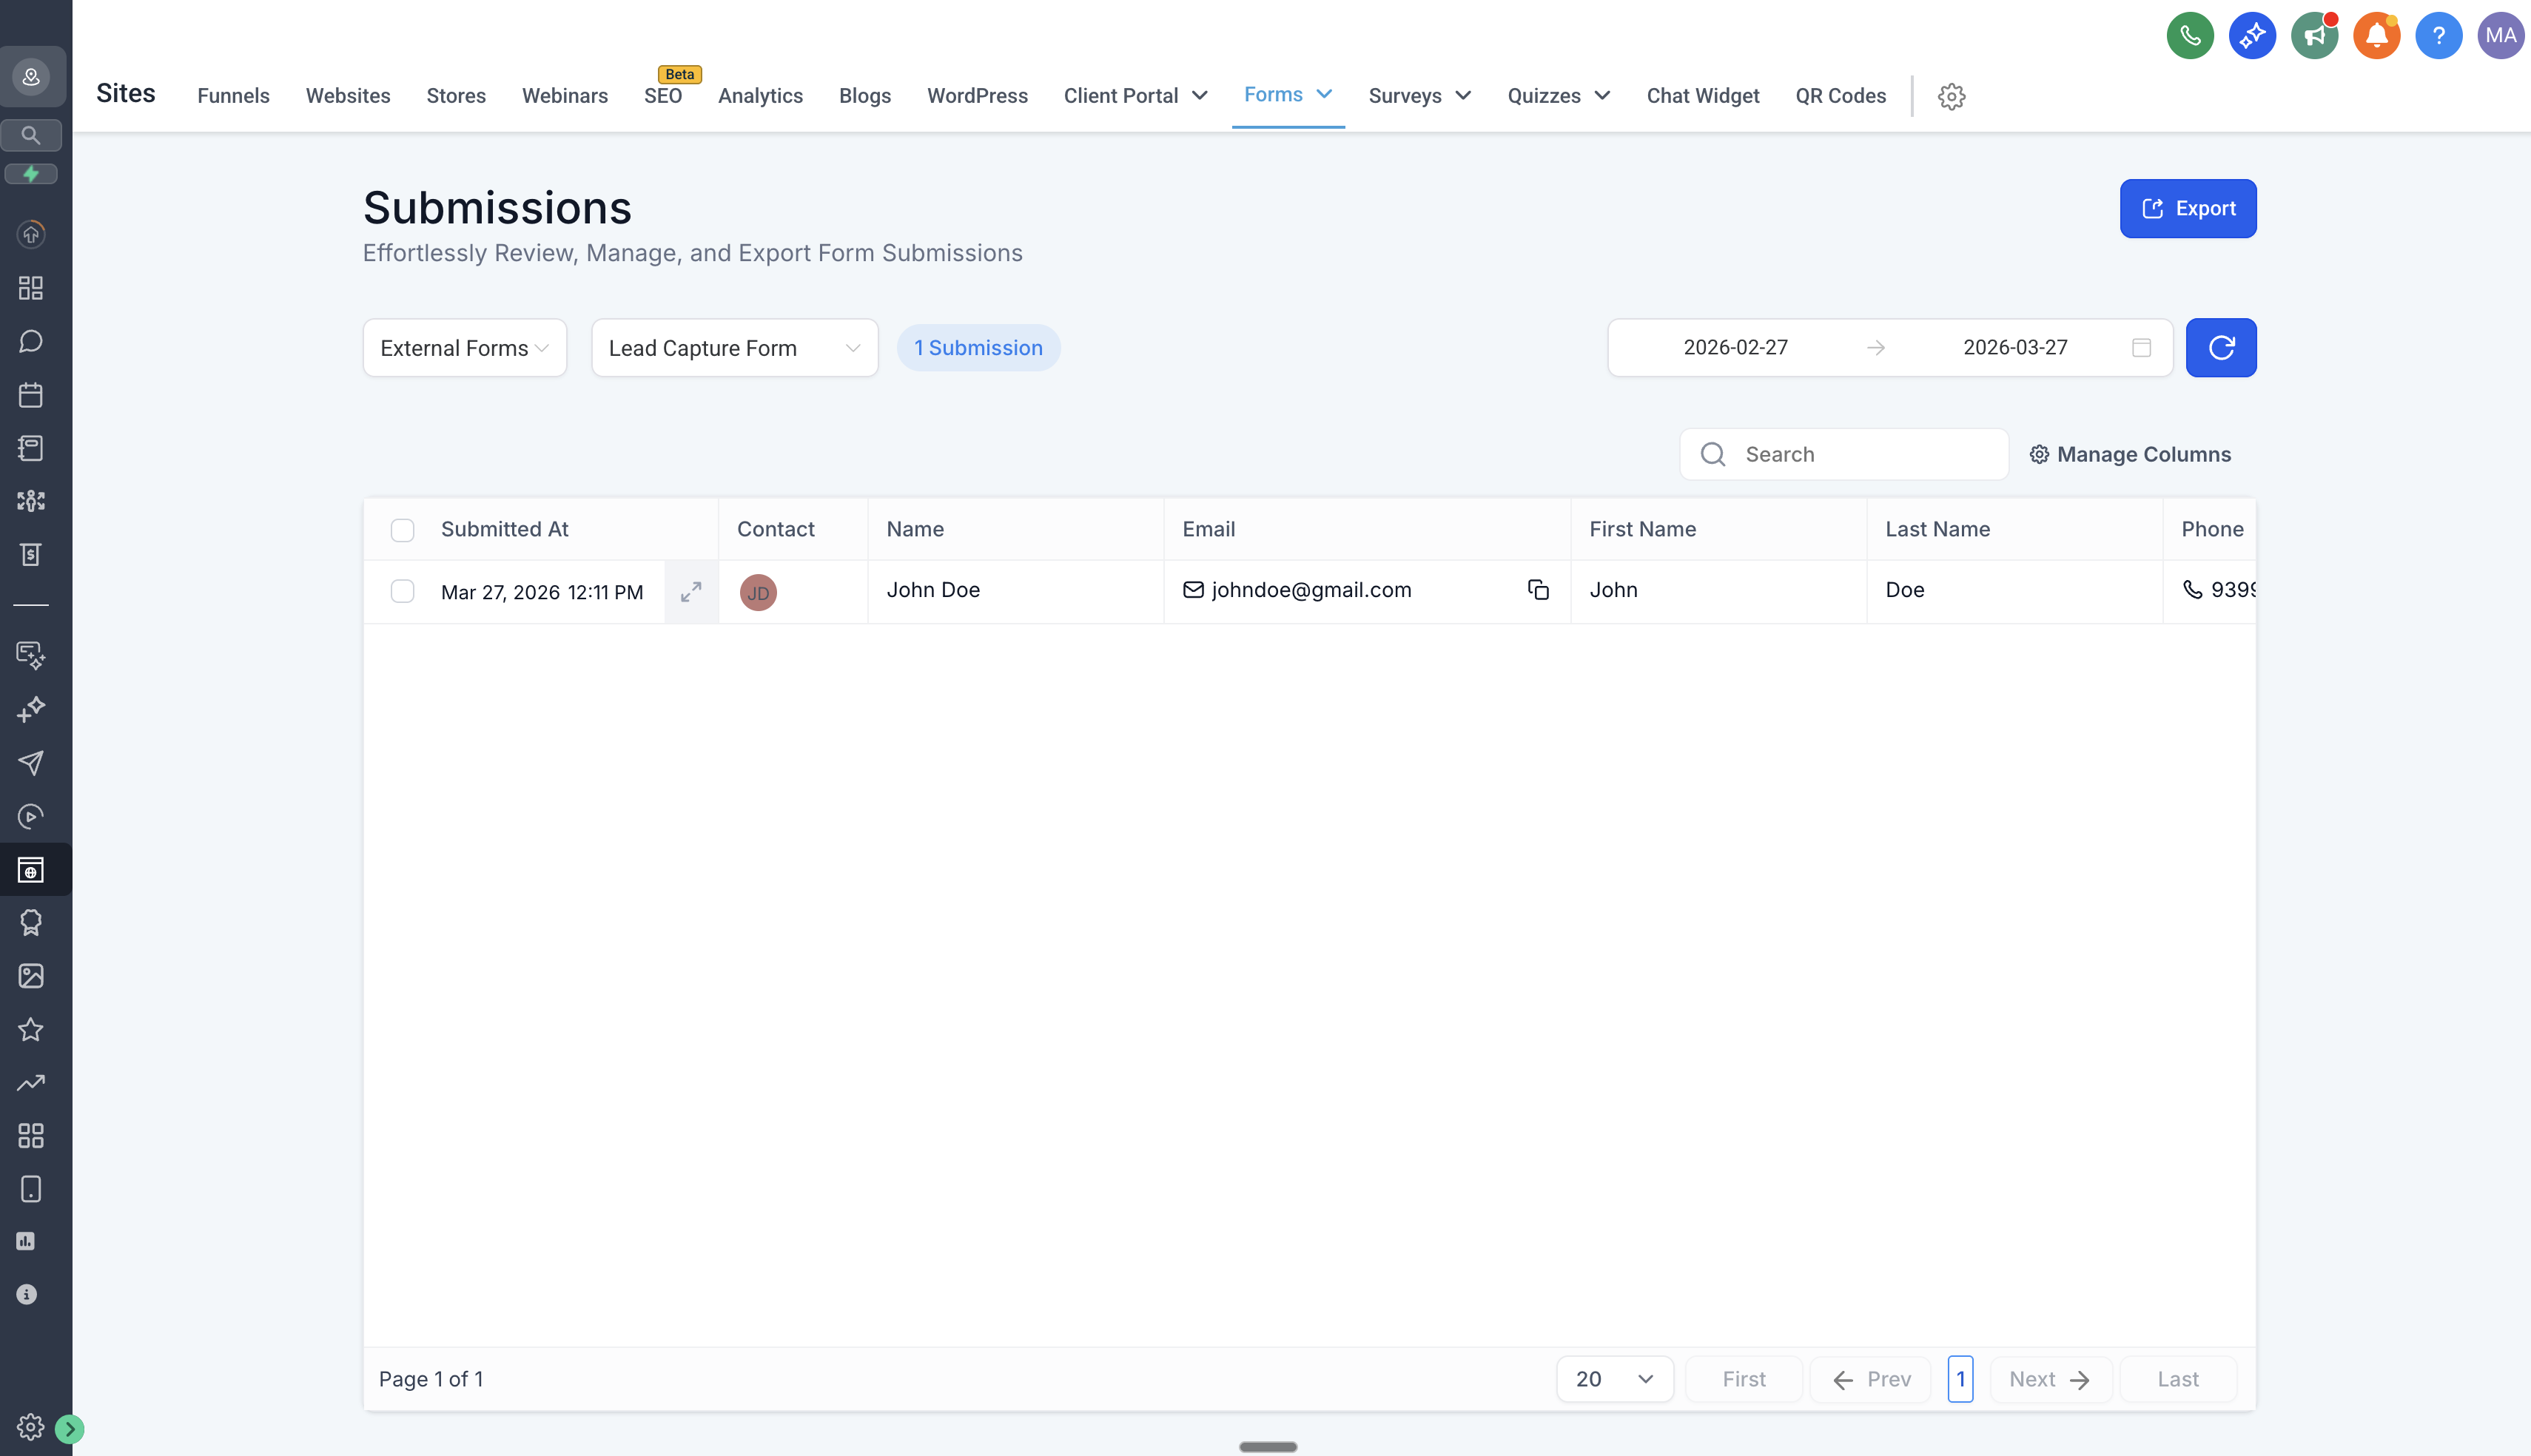Screen dimensions: 2531x1456
Task: Click the green phone dialer icon
Action: tap(2189, 36)
